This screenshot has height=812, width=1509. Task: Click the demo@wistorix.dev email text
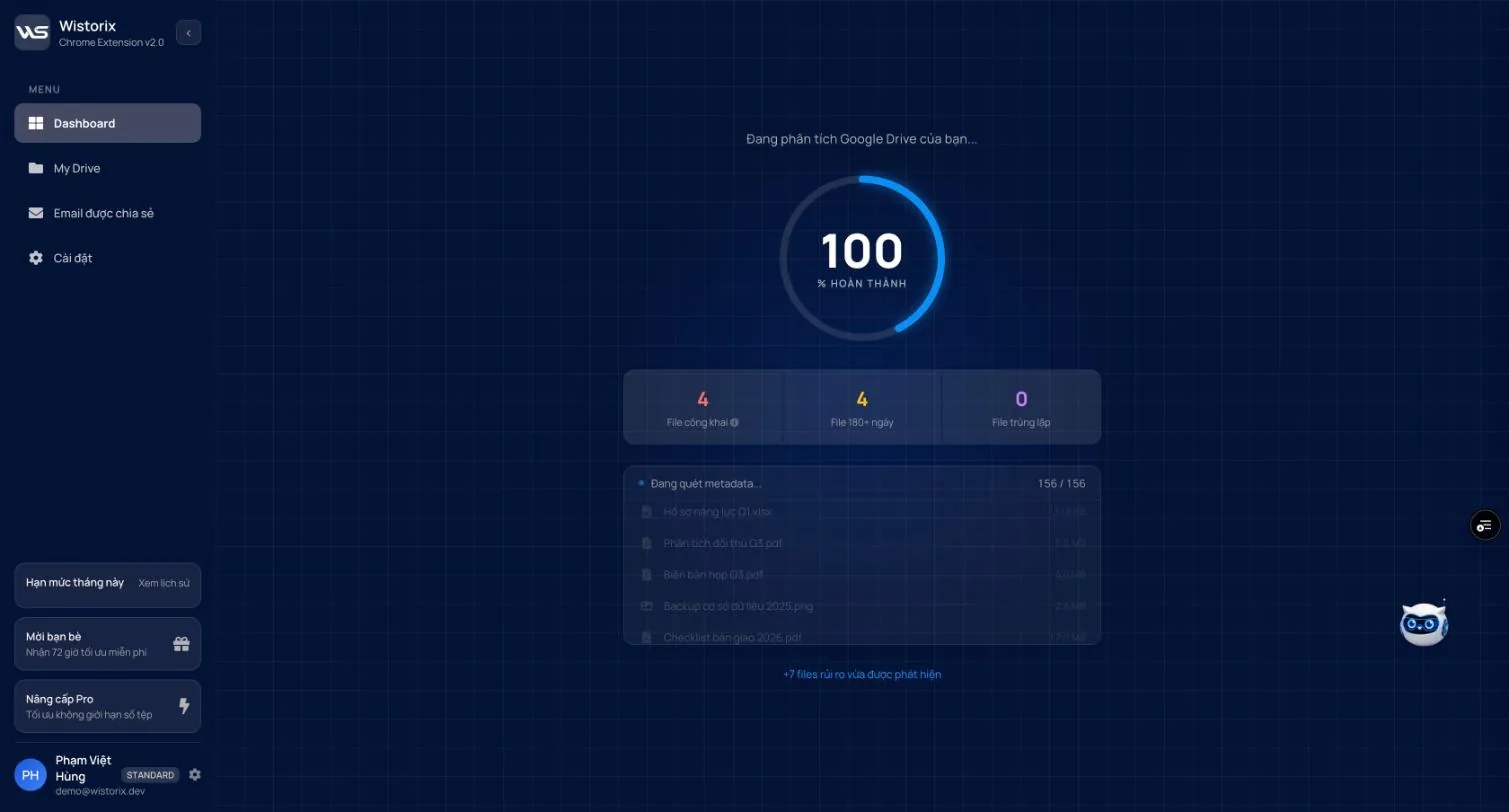tap(100, 791)
